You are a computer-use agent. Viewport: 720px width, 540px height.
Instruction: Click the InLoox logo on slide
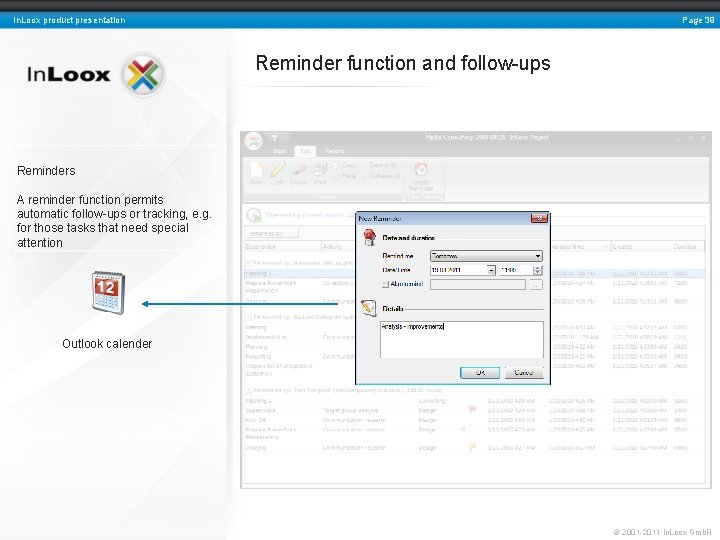[x=96, y=74]
